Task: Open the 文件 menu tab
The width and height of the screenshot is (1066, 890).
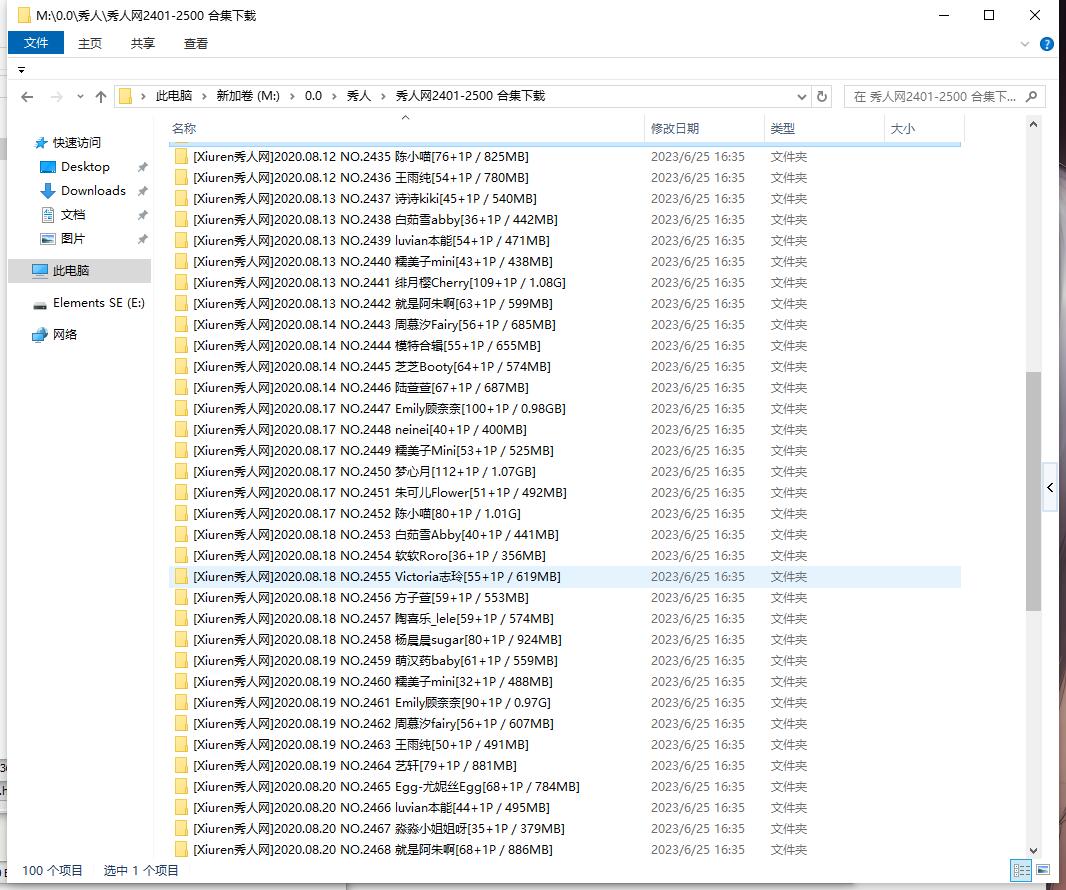Action: click(36, 43)
